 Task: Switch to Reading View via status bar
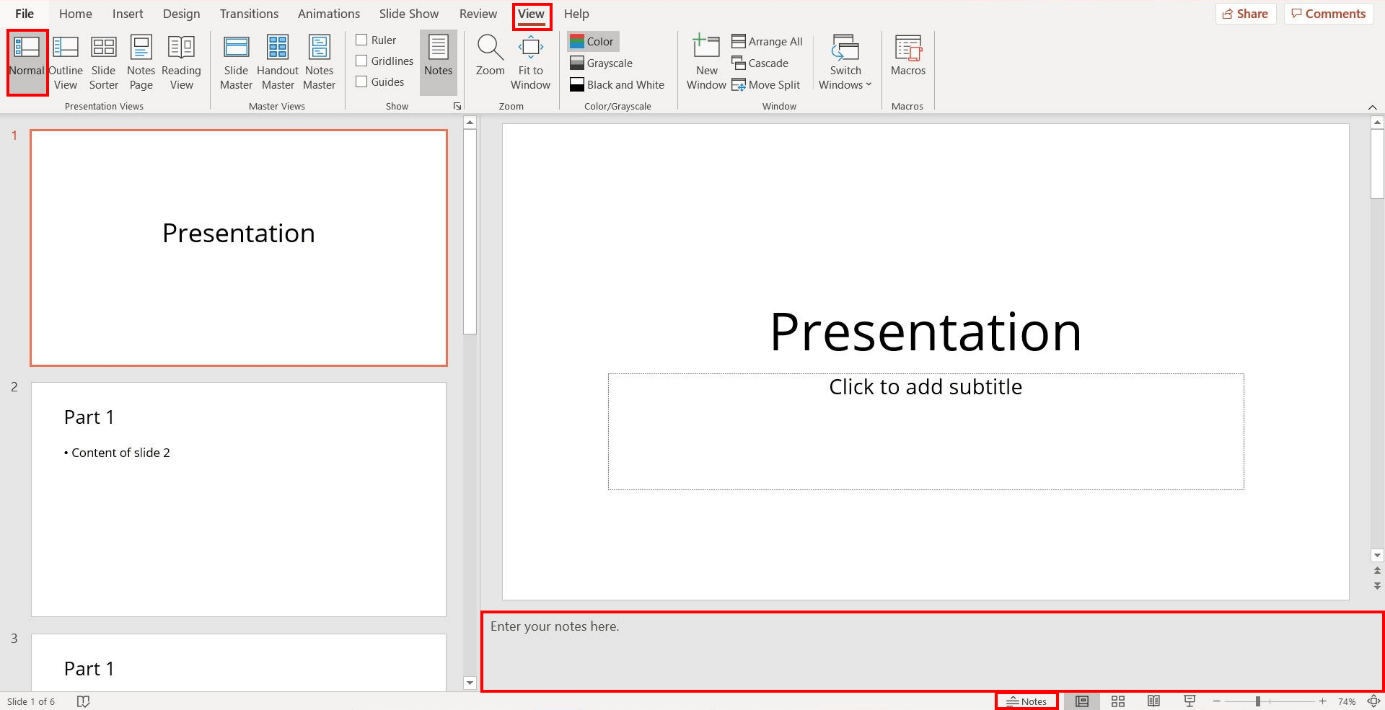tap(1153, 701)
